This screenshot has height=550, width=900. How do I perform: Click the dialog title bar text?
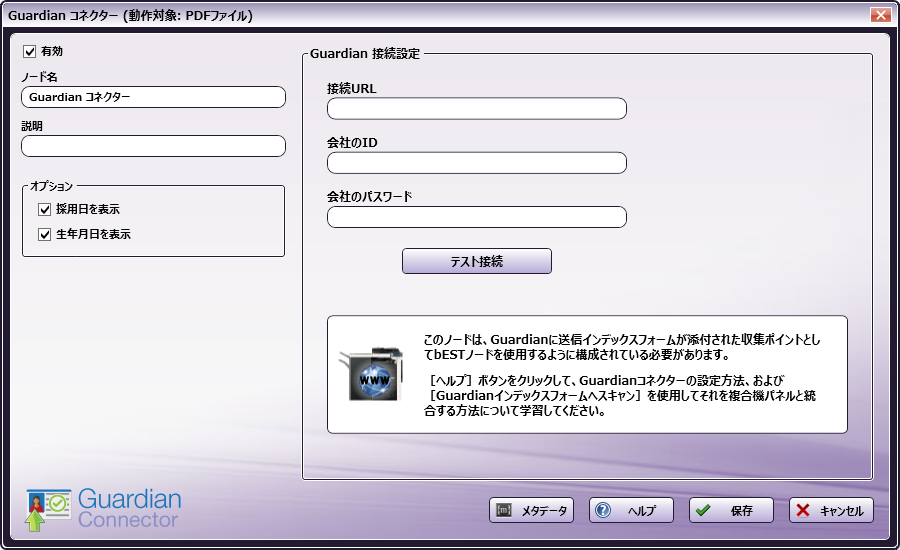click(130, 16)
